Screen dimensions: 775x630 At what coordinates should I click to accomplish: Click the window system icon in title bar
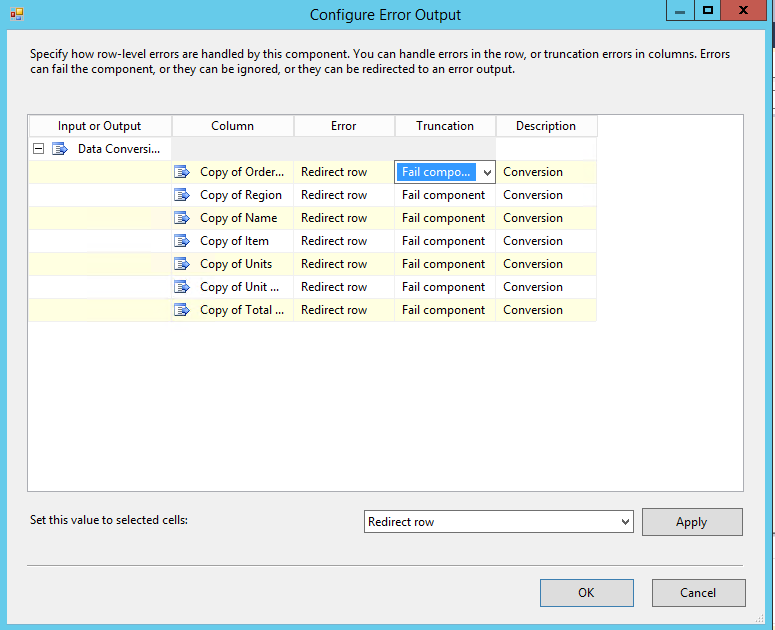point(16,14)
